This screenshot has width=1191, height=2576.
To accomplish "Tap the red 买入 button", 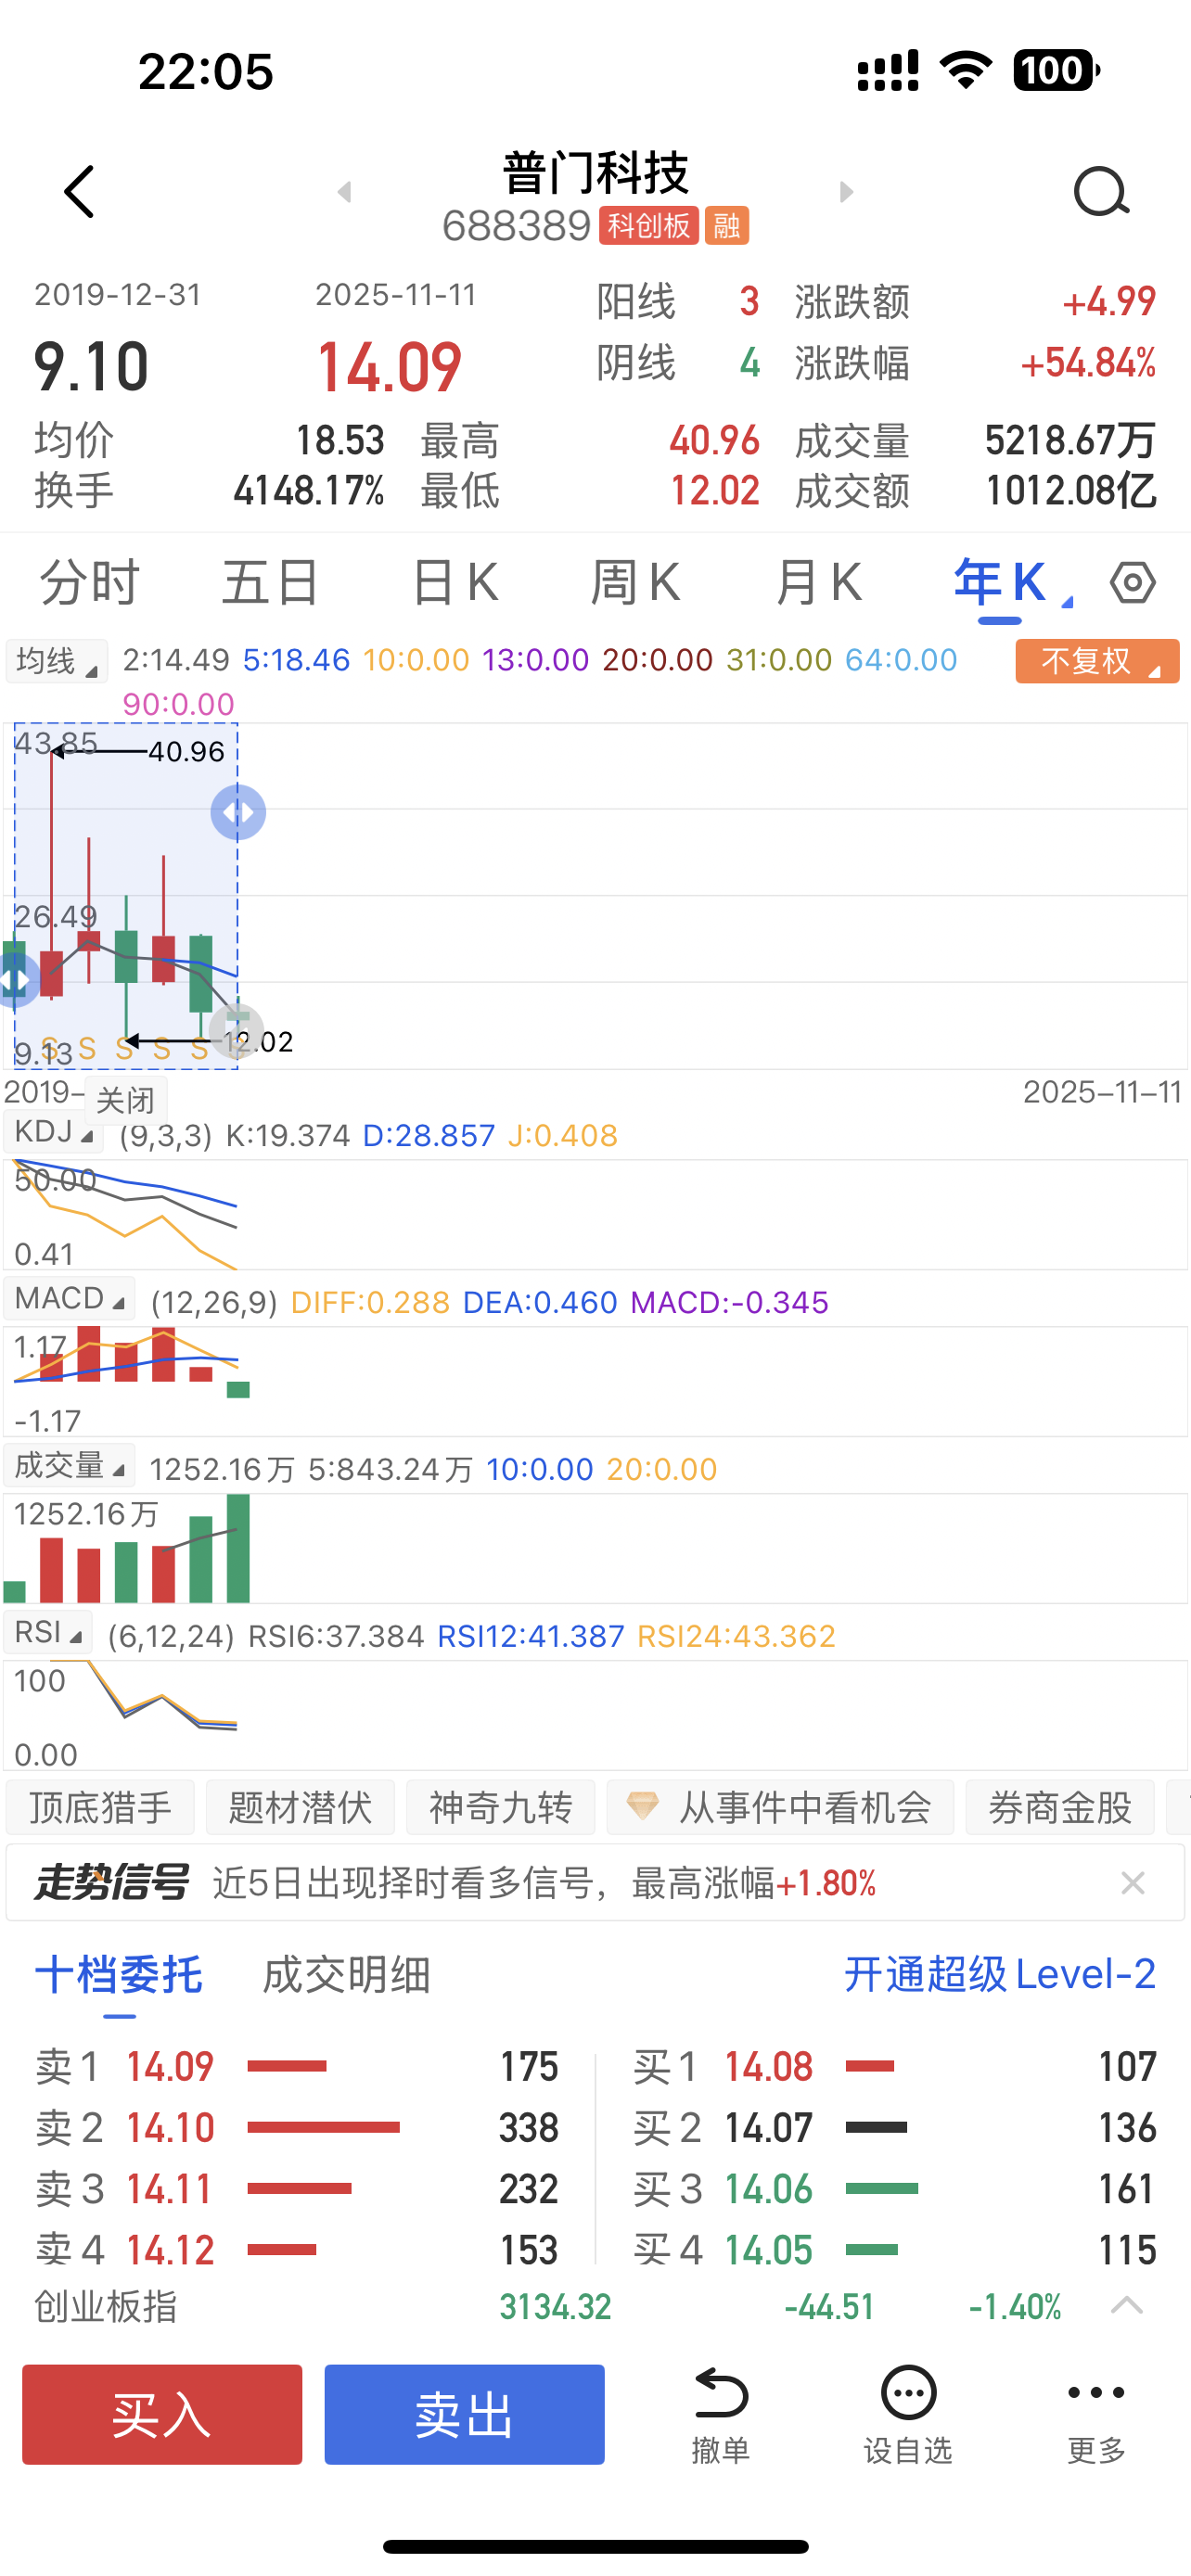I will tap(162, 2414).
